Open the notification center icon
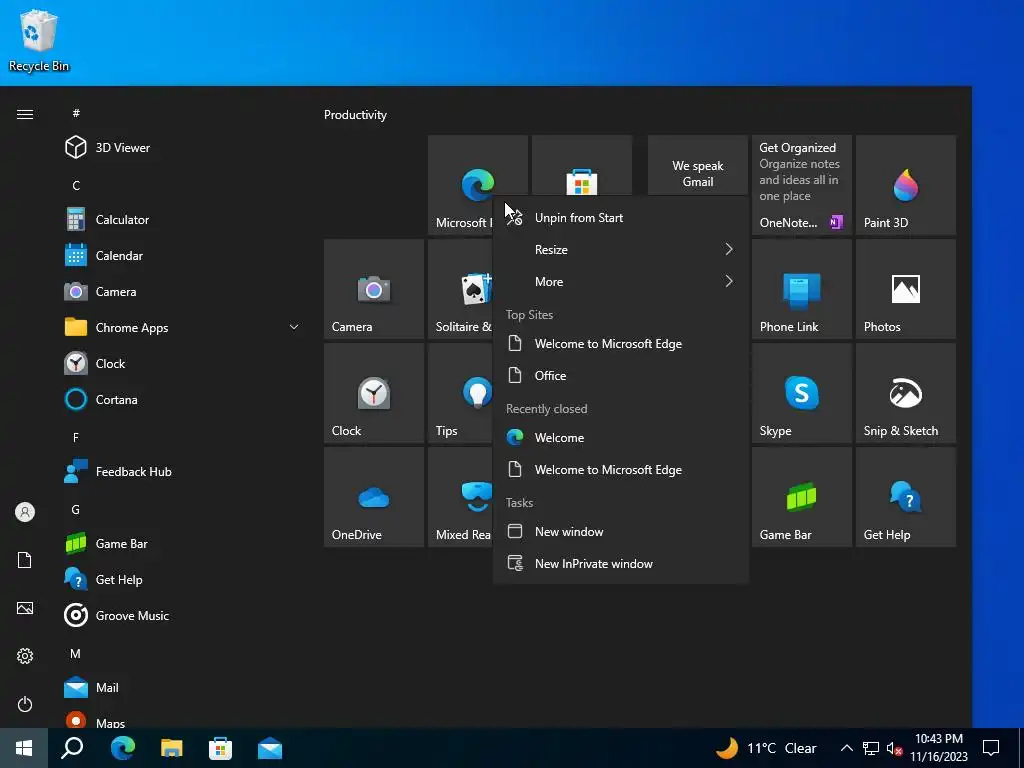This screenshot has height=768, width=1024. (991, 748)
